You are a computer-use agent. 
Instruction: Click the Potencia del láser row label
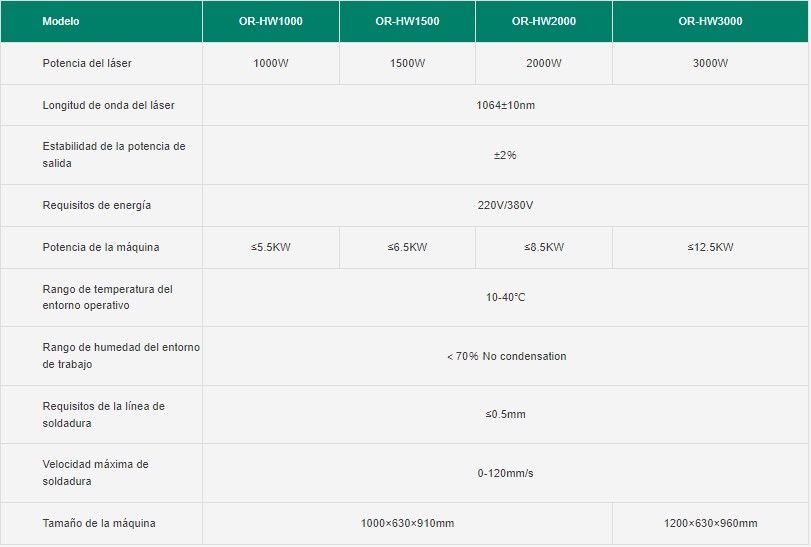87,63
